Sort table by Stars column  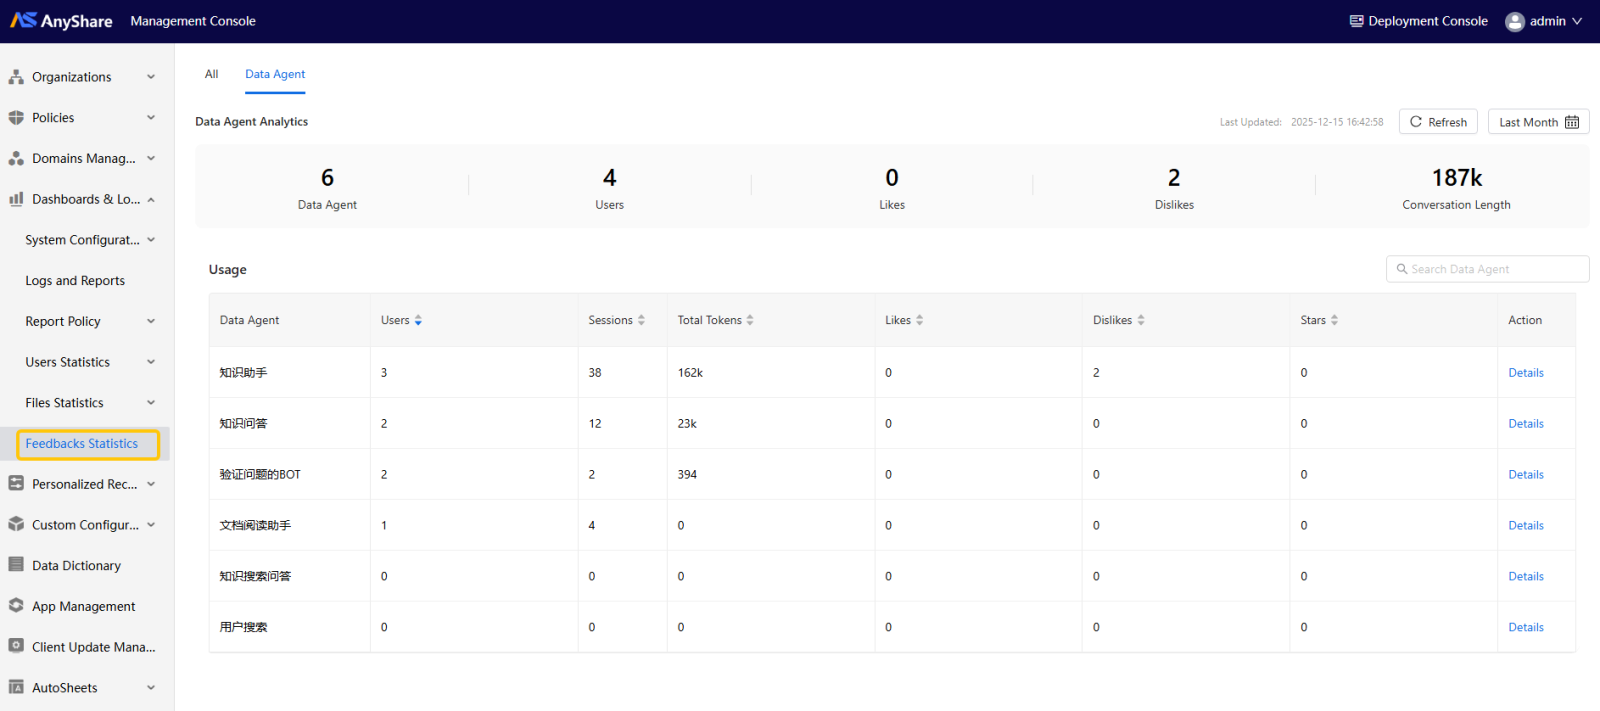1334,320
